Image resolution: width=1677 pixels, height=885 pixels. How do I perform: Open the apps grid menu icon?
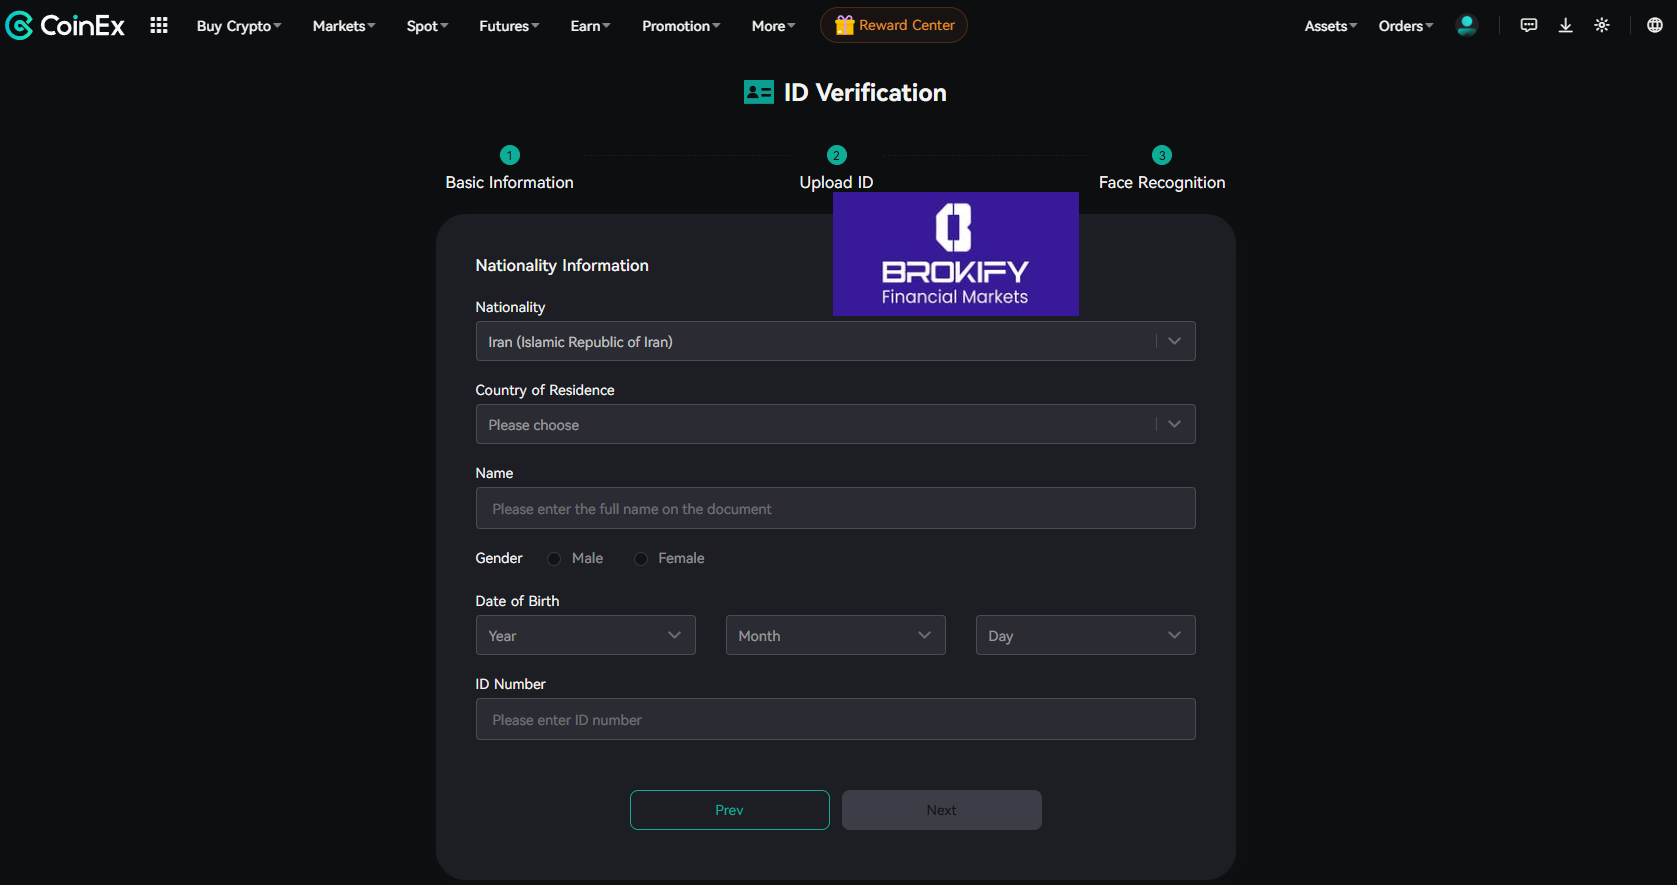(159, 26)
